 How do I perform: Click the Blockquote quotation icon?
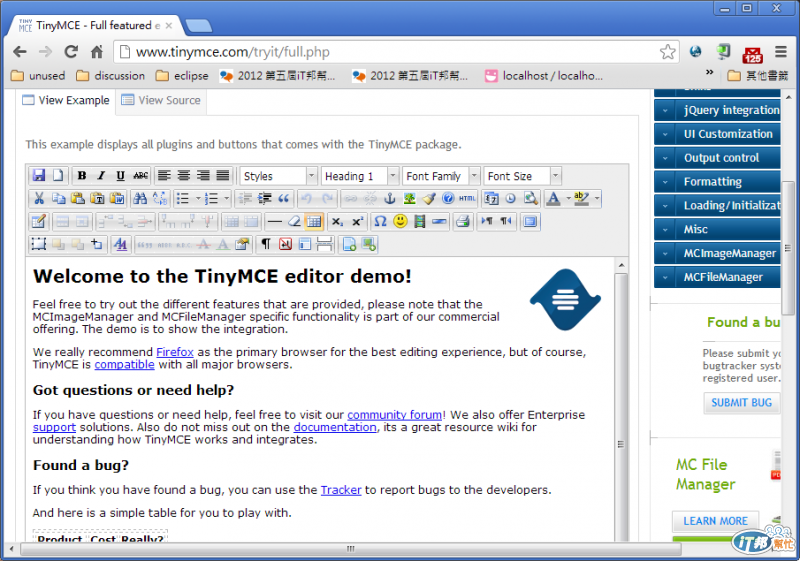coord(284,198)
